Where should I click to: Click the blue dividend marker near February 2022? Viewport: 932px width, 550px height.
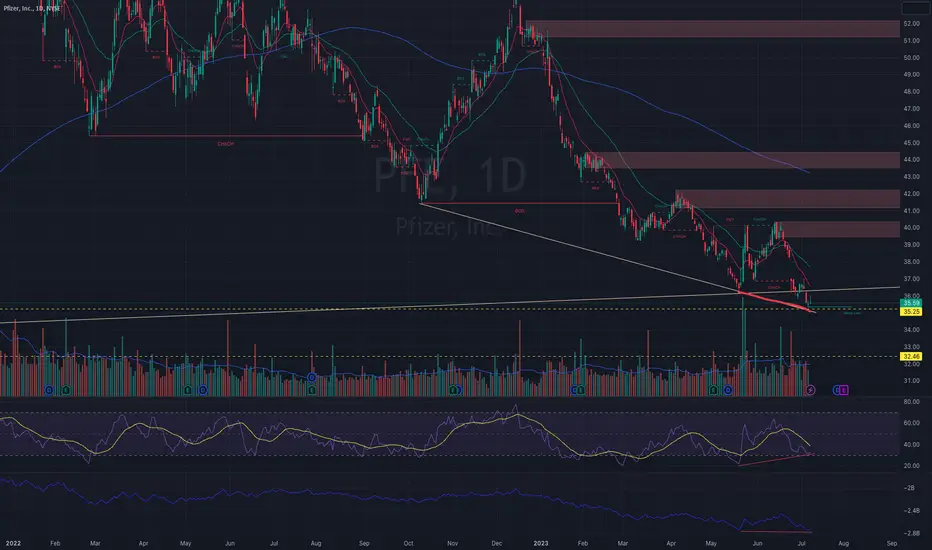[x=49, y=390]
